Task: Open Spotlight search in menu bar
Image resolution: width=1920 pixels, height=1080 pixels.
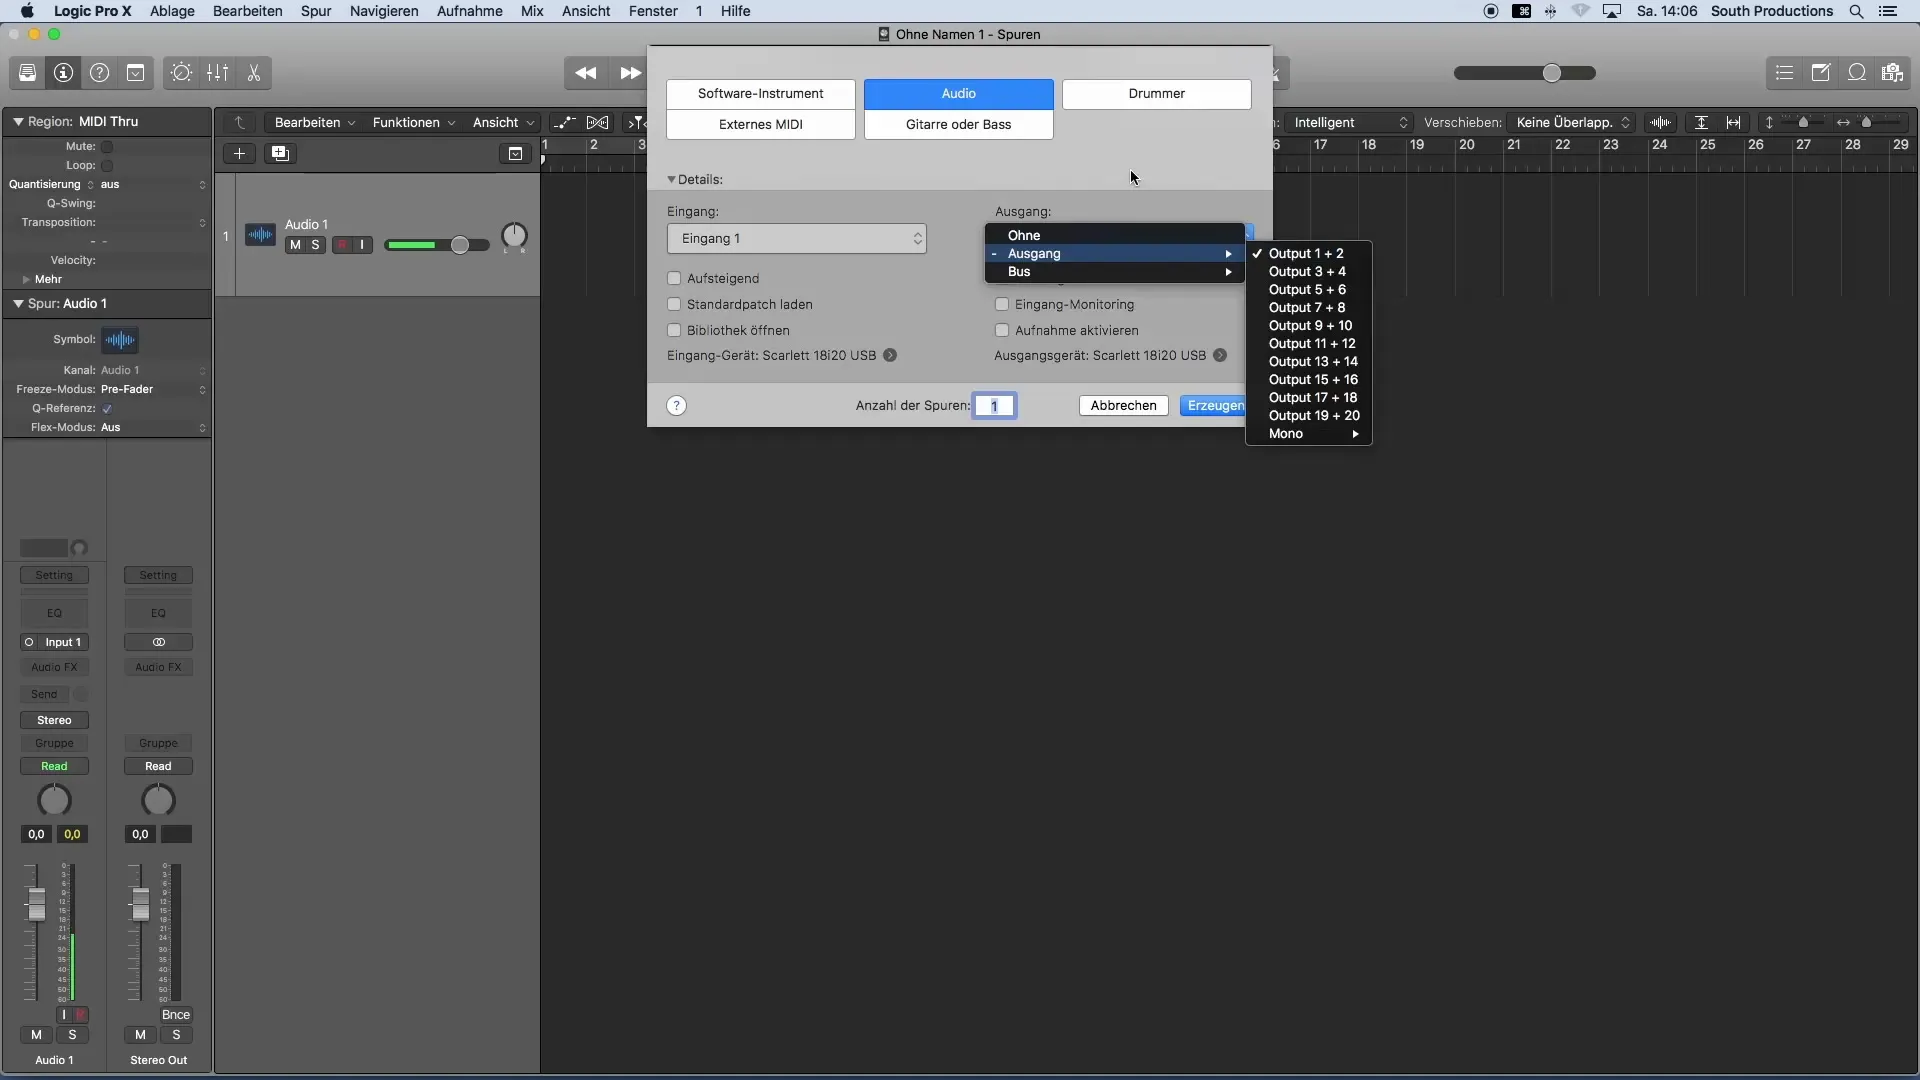Action: click(1856, 11)
